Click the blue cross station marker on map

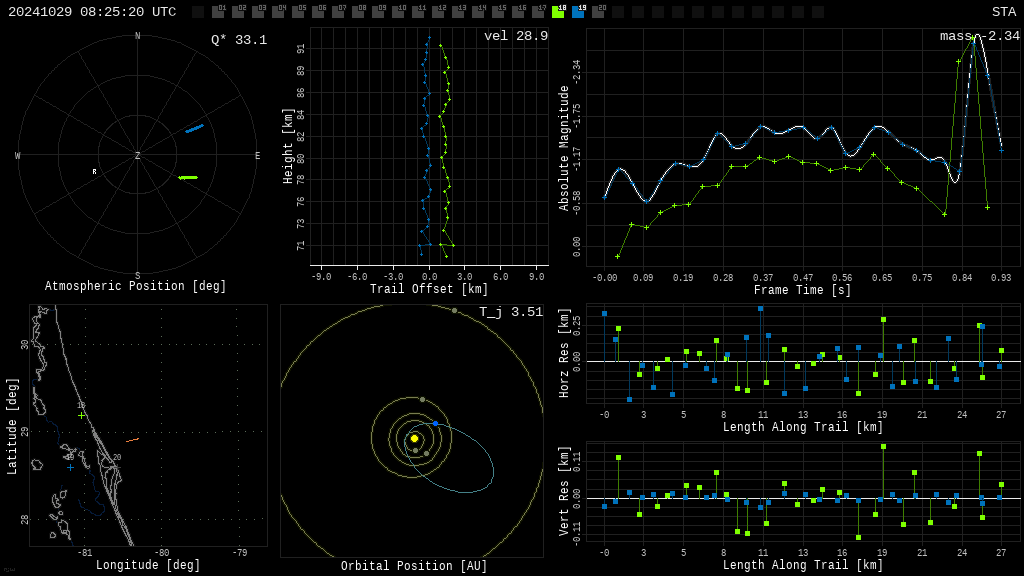point(70,467)
